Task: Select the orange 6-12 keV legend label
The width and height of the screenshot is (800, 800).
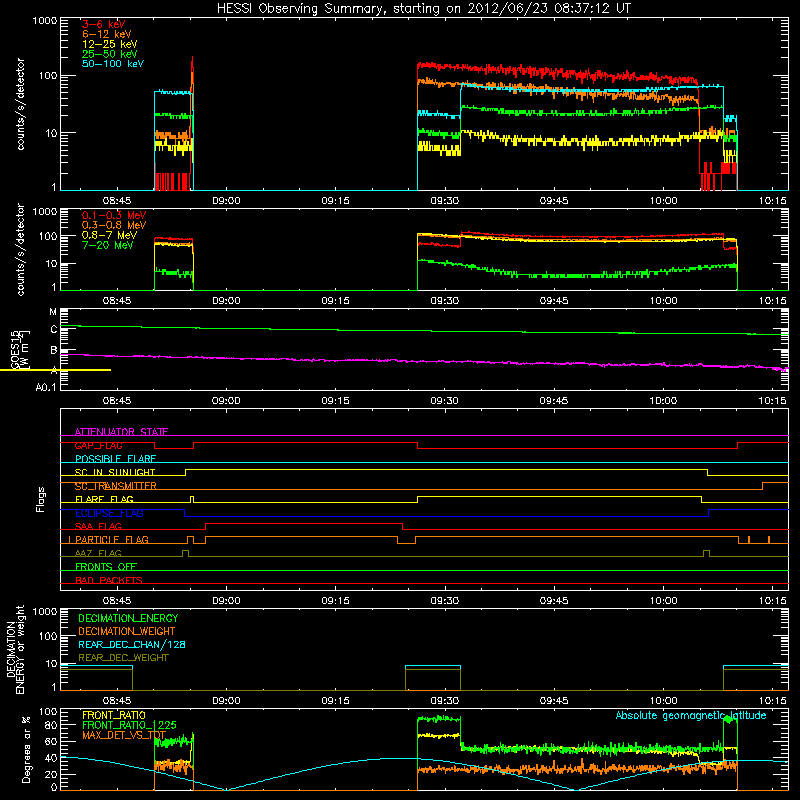Action: (107, 34)
